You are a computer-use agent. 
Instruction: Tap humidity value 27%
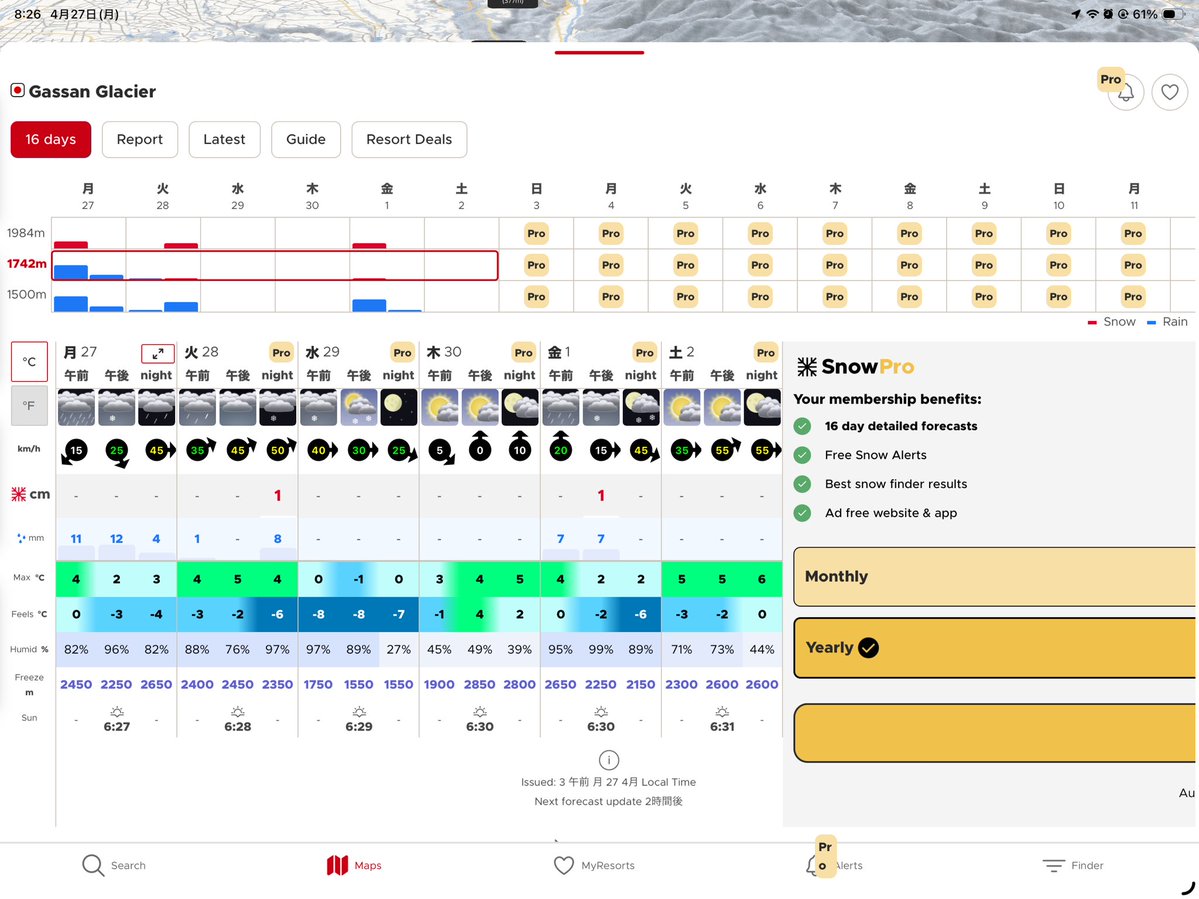pyautogui.click(x=398, y=649)
